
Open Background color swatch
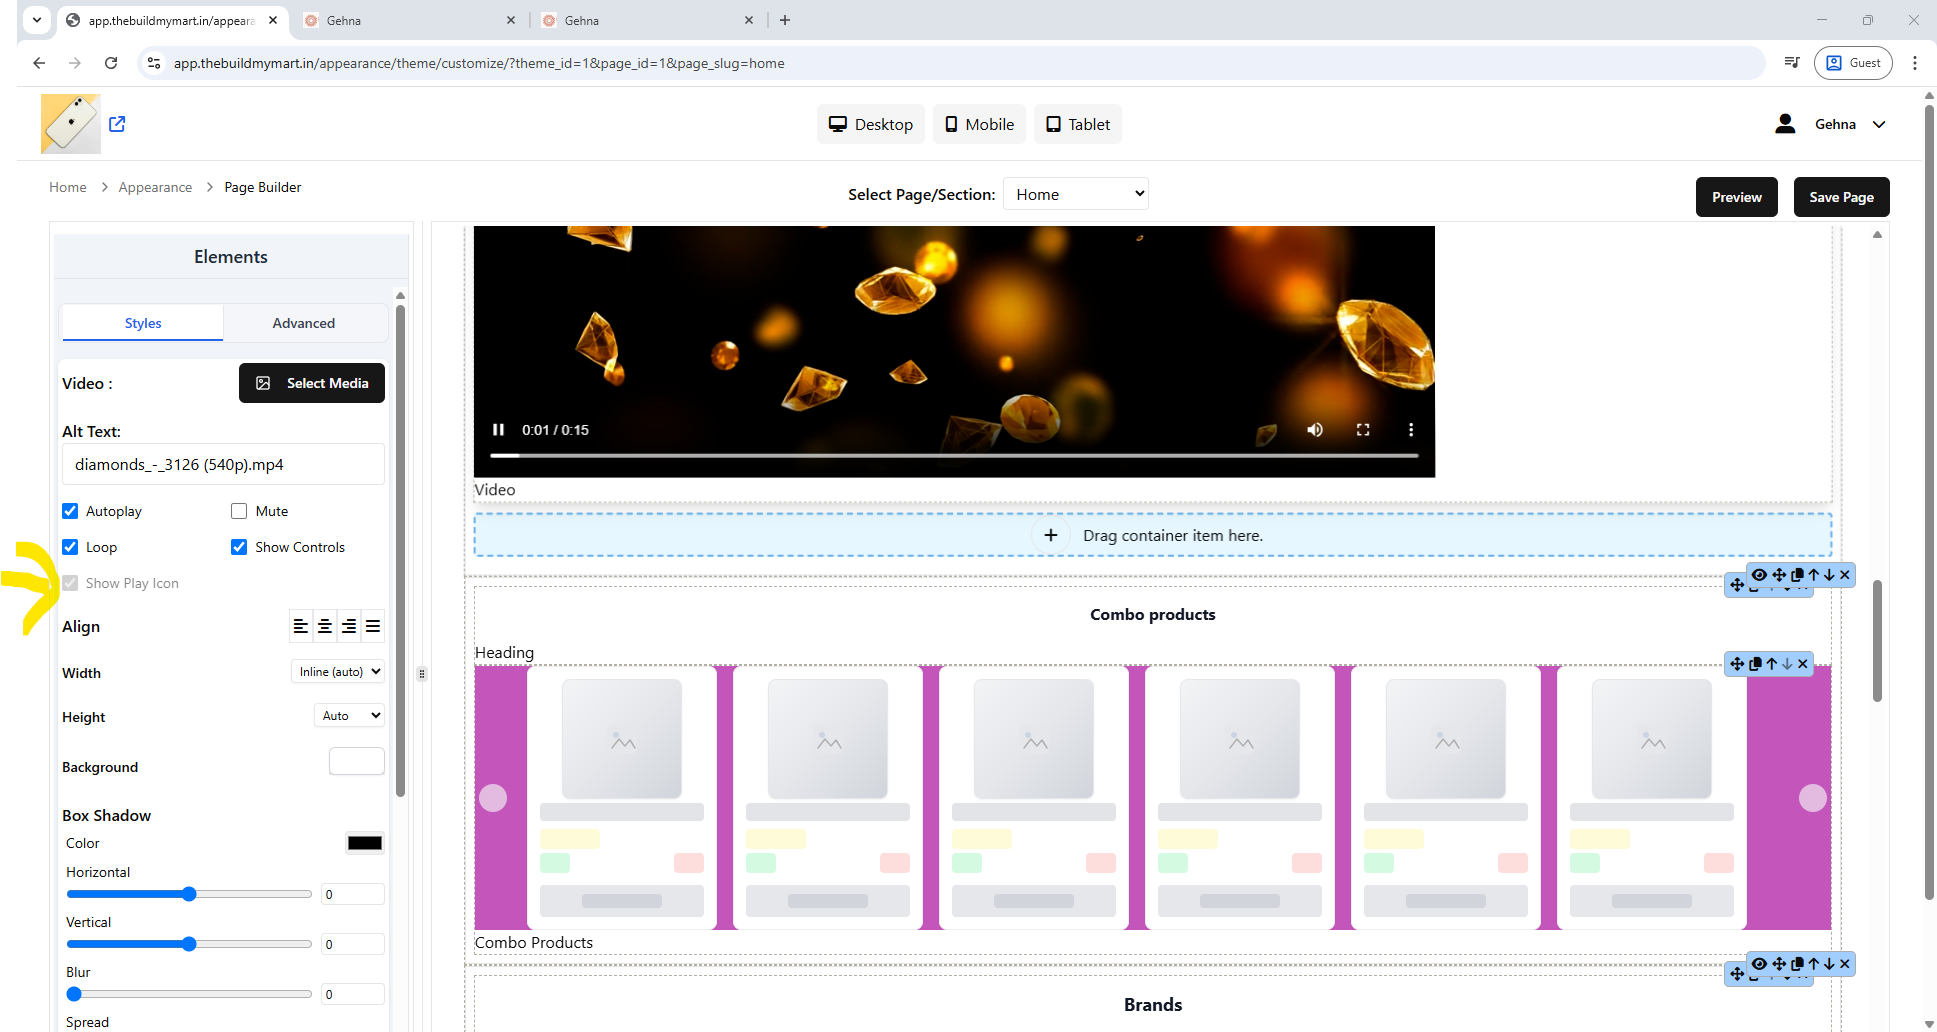pyautogui.click(x=357, y=762)
